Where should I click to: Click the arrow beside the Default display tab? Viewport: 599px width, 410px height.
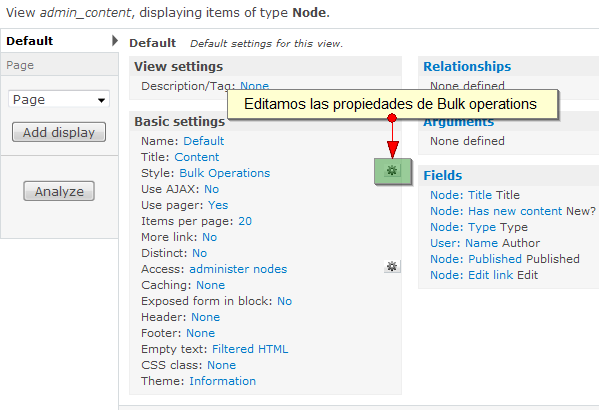point(115,41)
